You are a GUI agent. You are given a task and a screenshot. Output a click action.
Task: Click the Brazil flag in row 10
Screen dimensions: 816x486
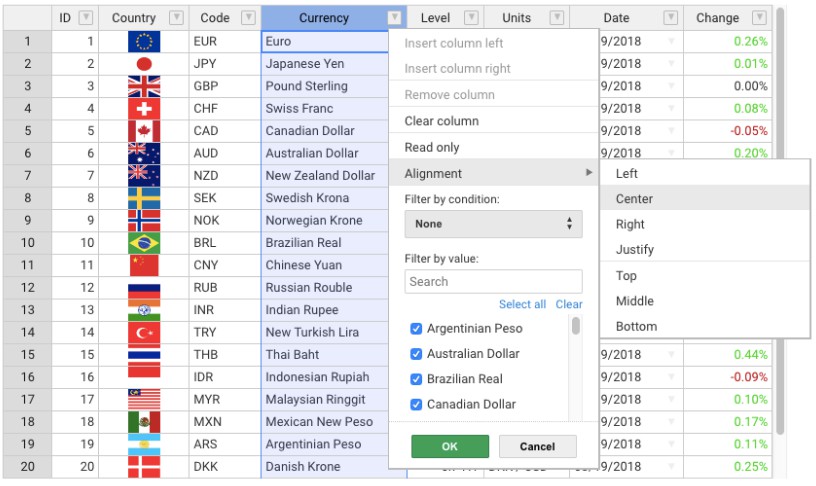point(144,243)
